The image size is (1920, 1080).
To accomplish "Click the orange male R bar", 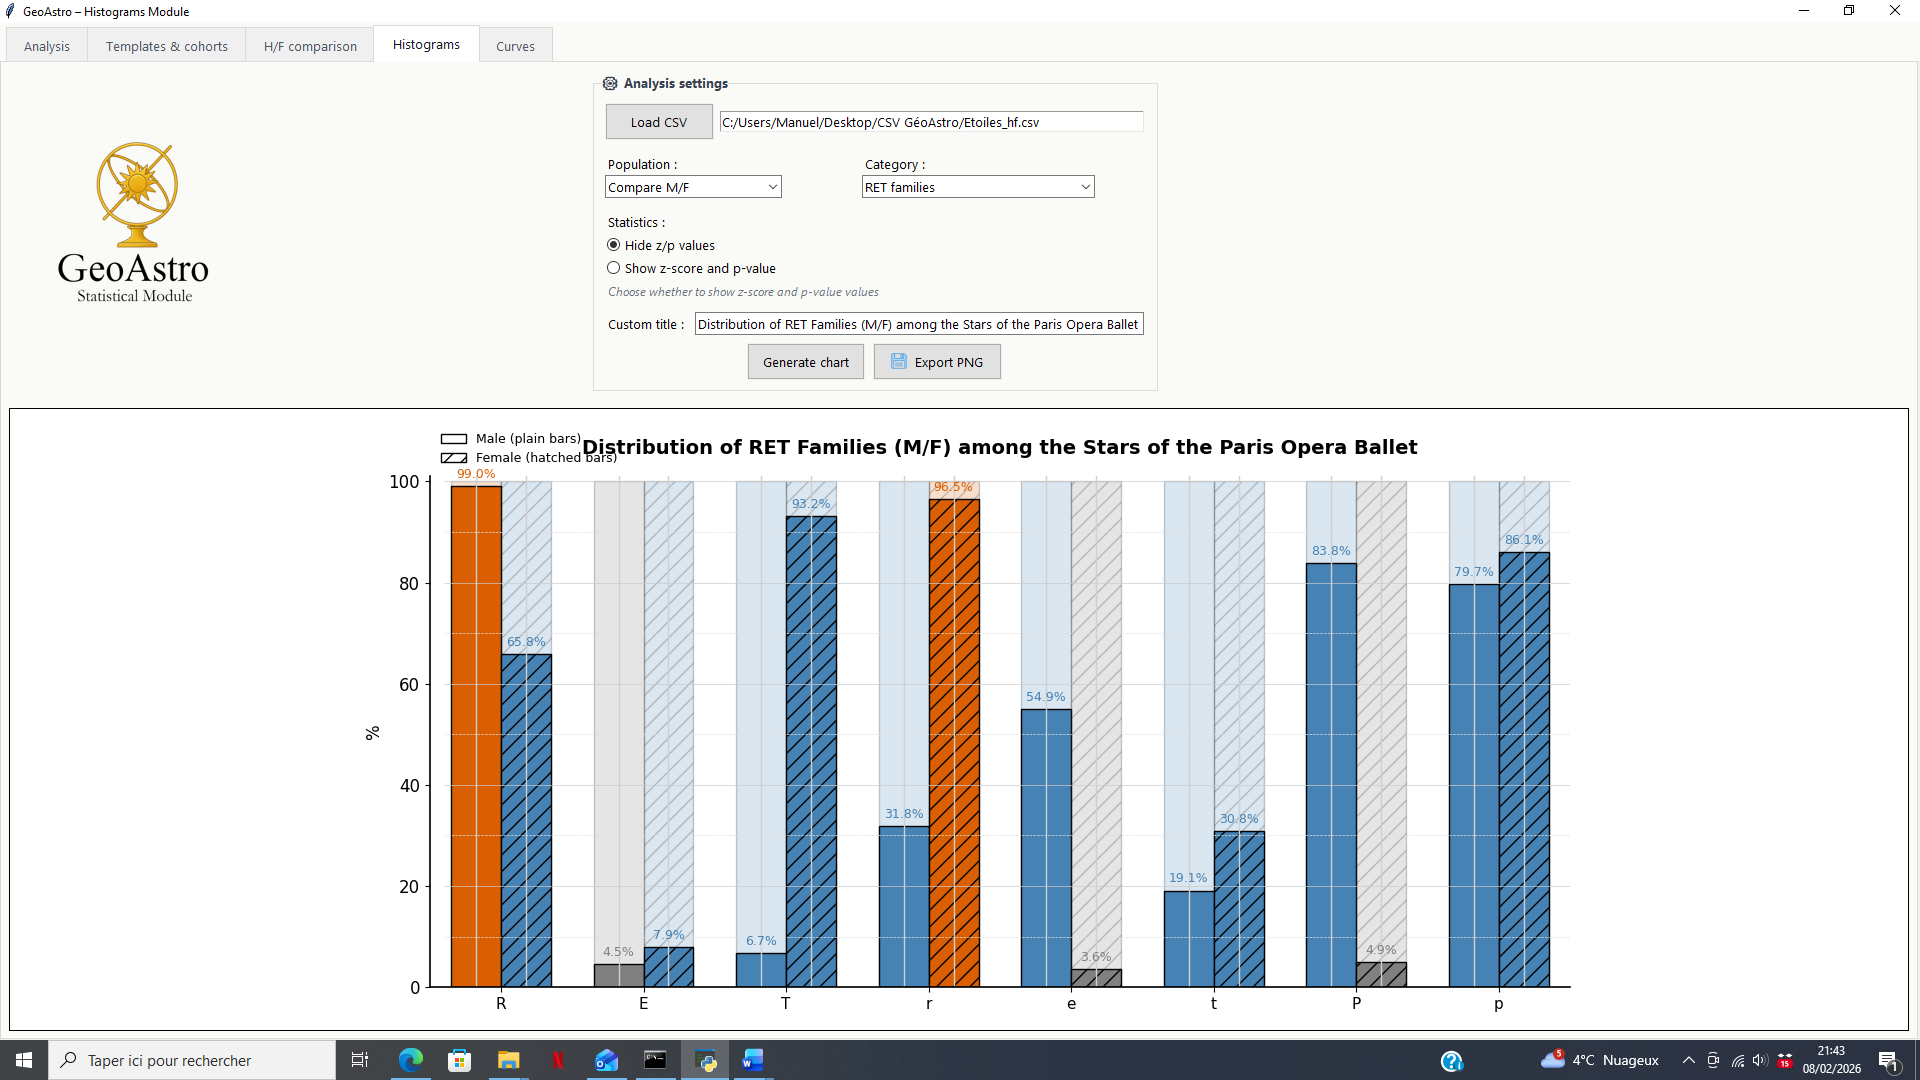I will pyautogui.click(x=476, y=735).
